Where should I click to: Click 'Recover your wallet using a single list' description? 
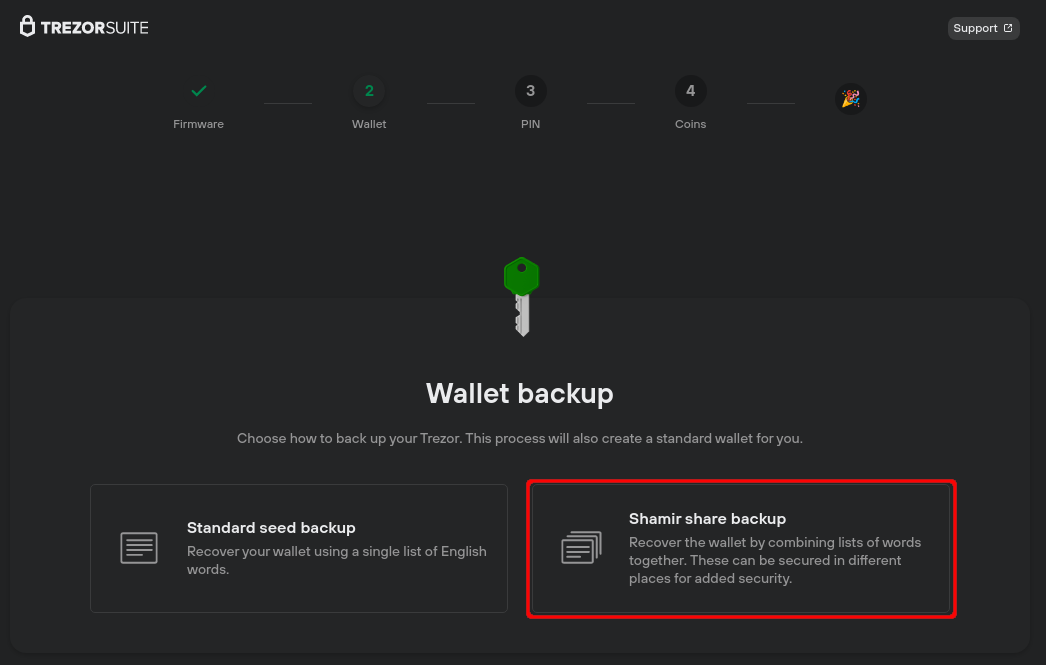coord(336,560)
